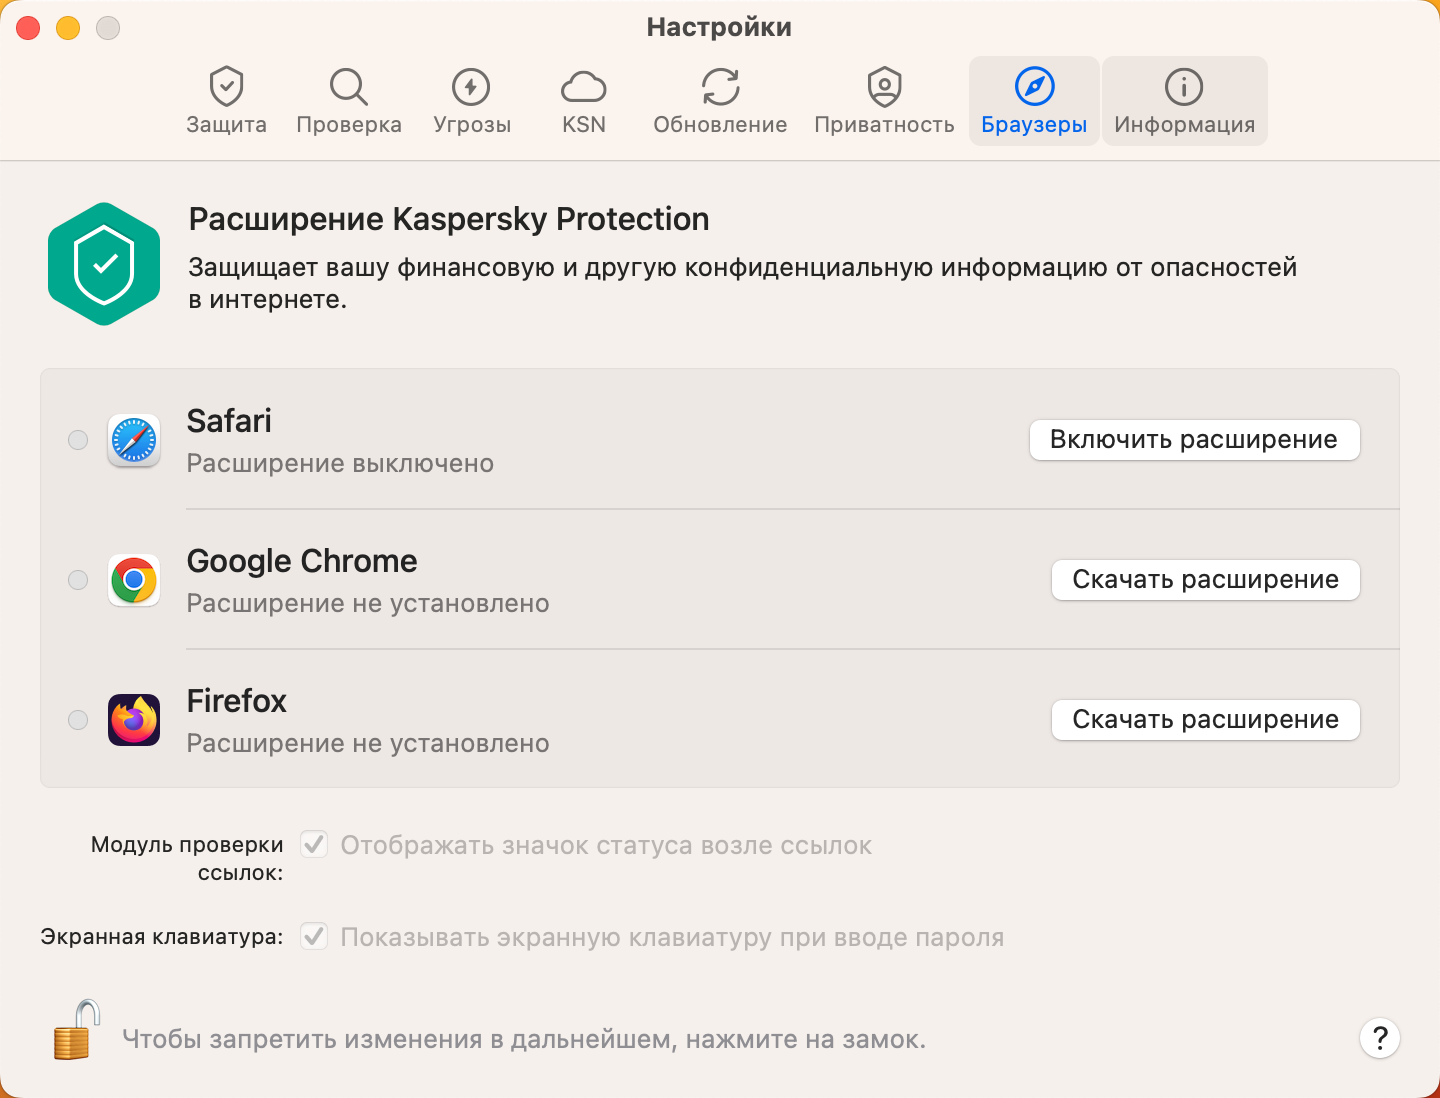This screenshot has height=1098, width=1440.
Task: Select the Google Chrome radio button
Action: (78, 580)
